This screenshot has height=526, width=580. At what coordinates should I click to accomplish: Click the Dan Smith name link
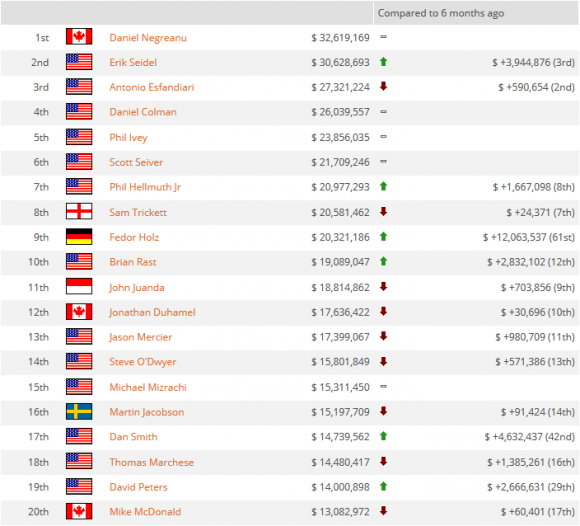(x=133, y=437)
